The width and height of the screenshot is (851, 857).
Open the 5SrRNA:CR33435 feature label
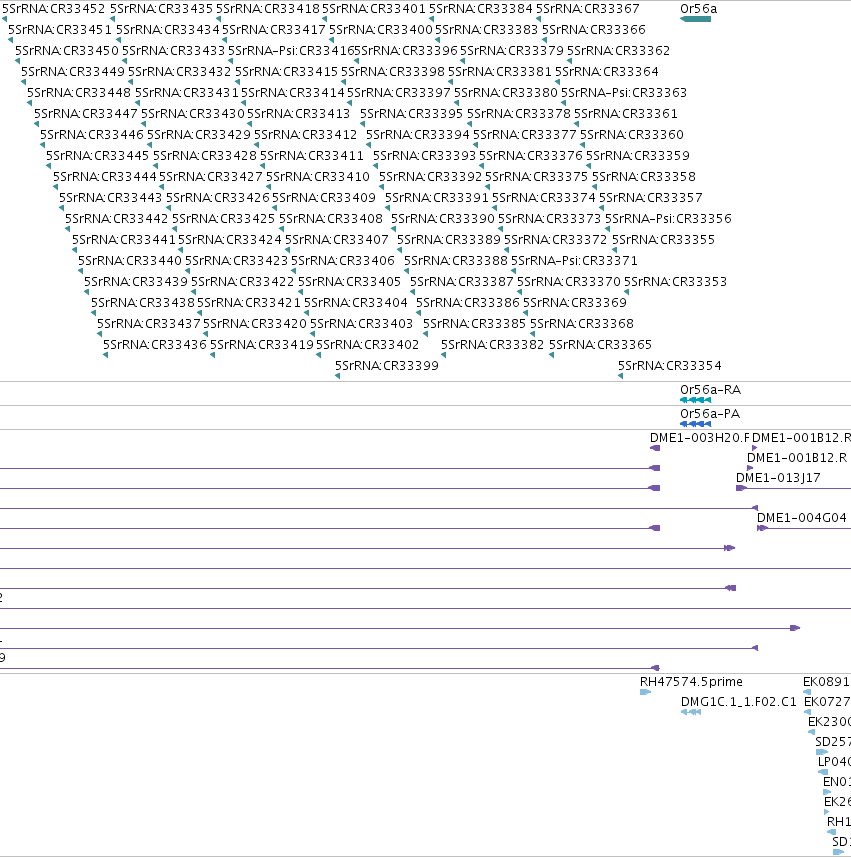[161, 9]
